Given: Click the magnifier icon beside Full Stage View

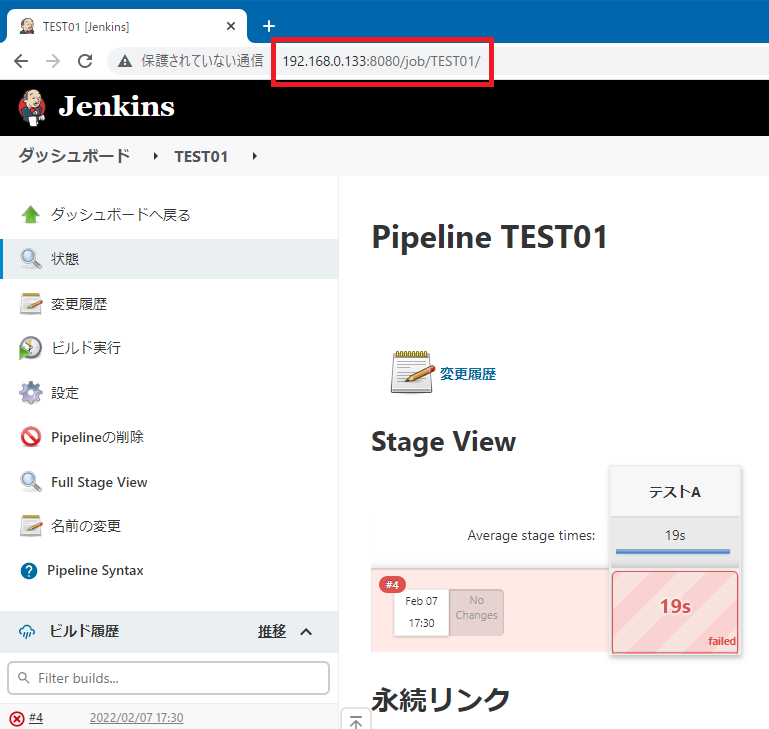Looking at the screenshot, I should pyautogui.click(x=30, y=482).
